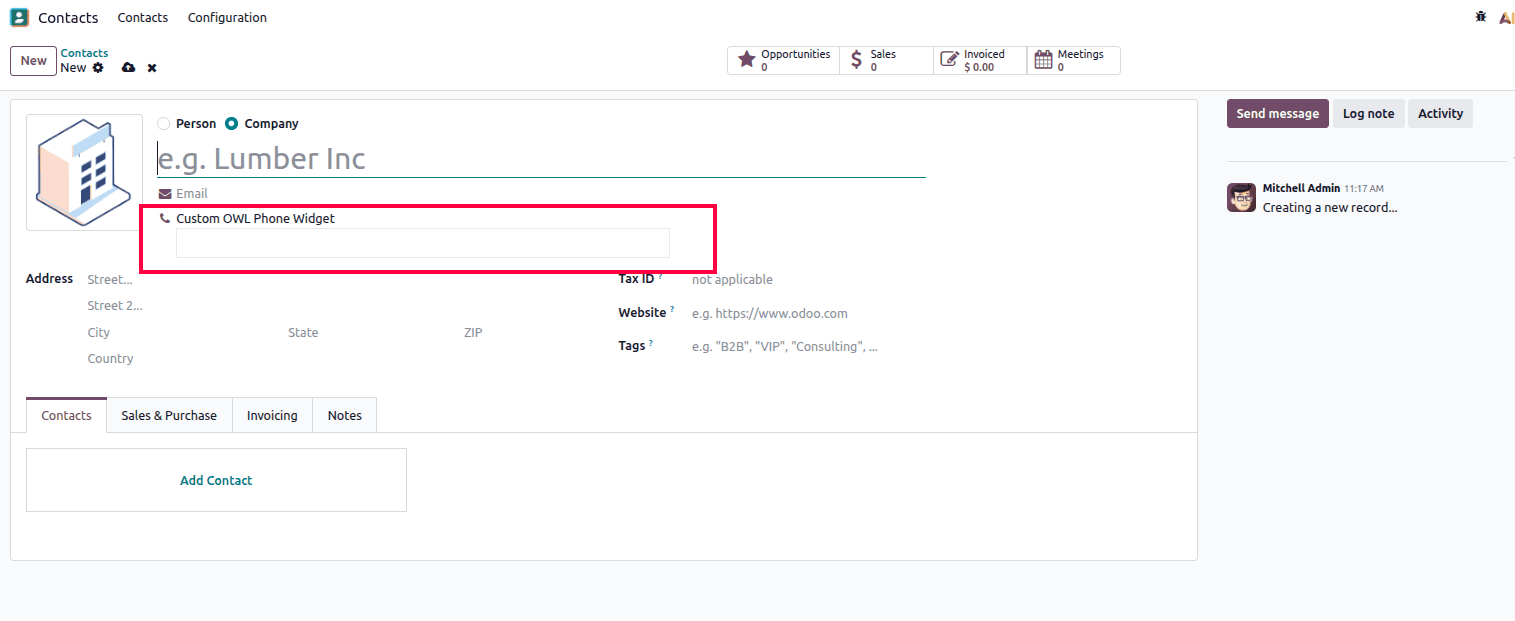Click the Mitchell Admin name in chatter
Viewport: 1515px width, 621px height.
[1301, 188]
